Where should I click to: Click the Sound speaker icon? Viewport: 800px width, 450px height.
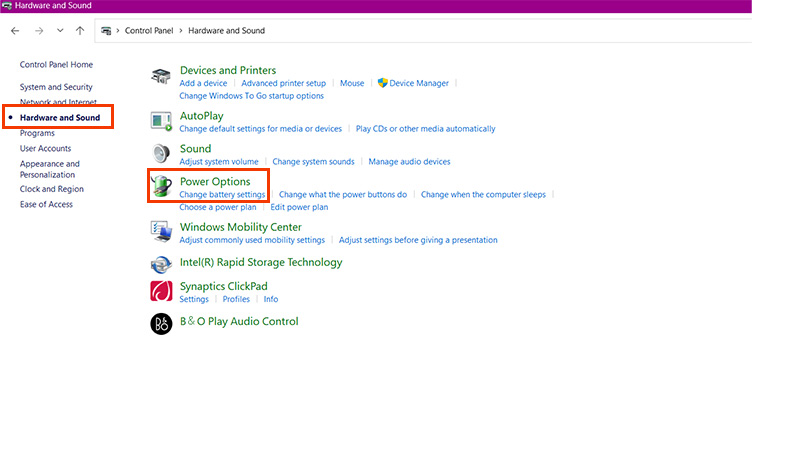pyautogui.click(x=161, y=153)
